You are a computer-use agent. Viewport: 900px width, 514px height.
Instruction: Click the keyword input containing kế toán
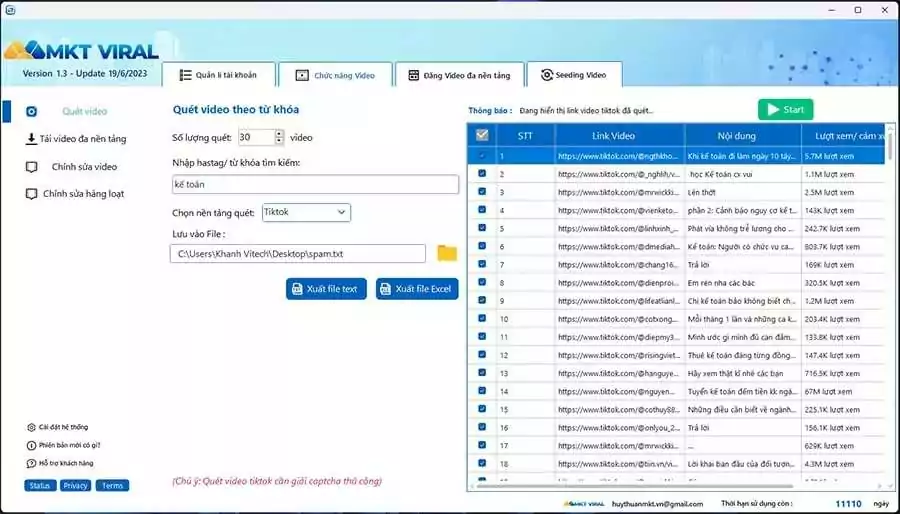pos(315,184)
